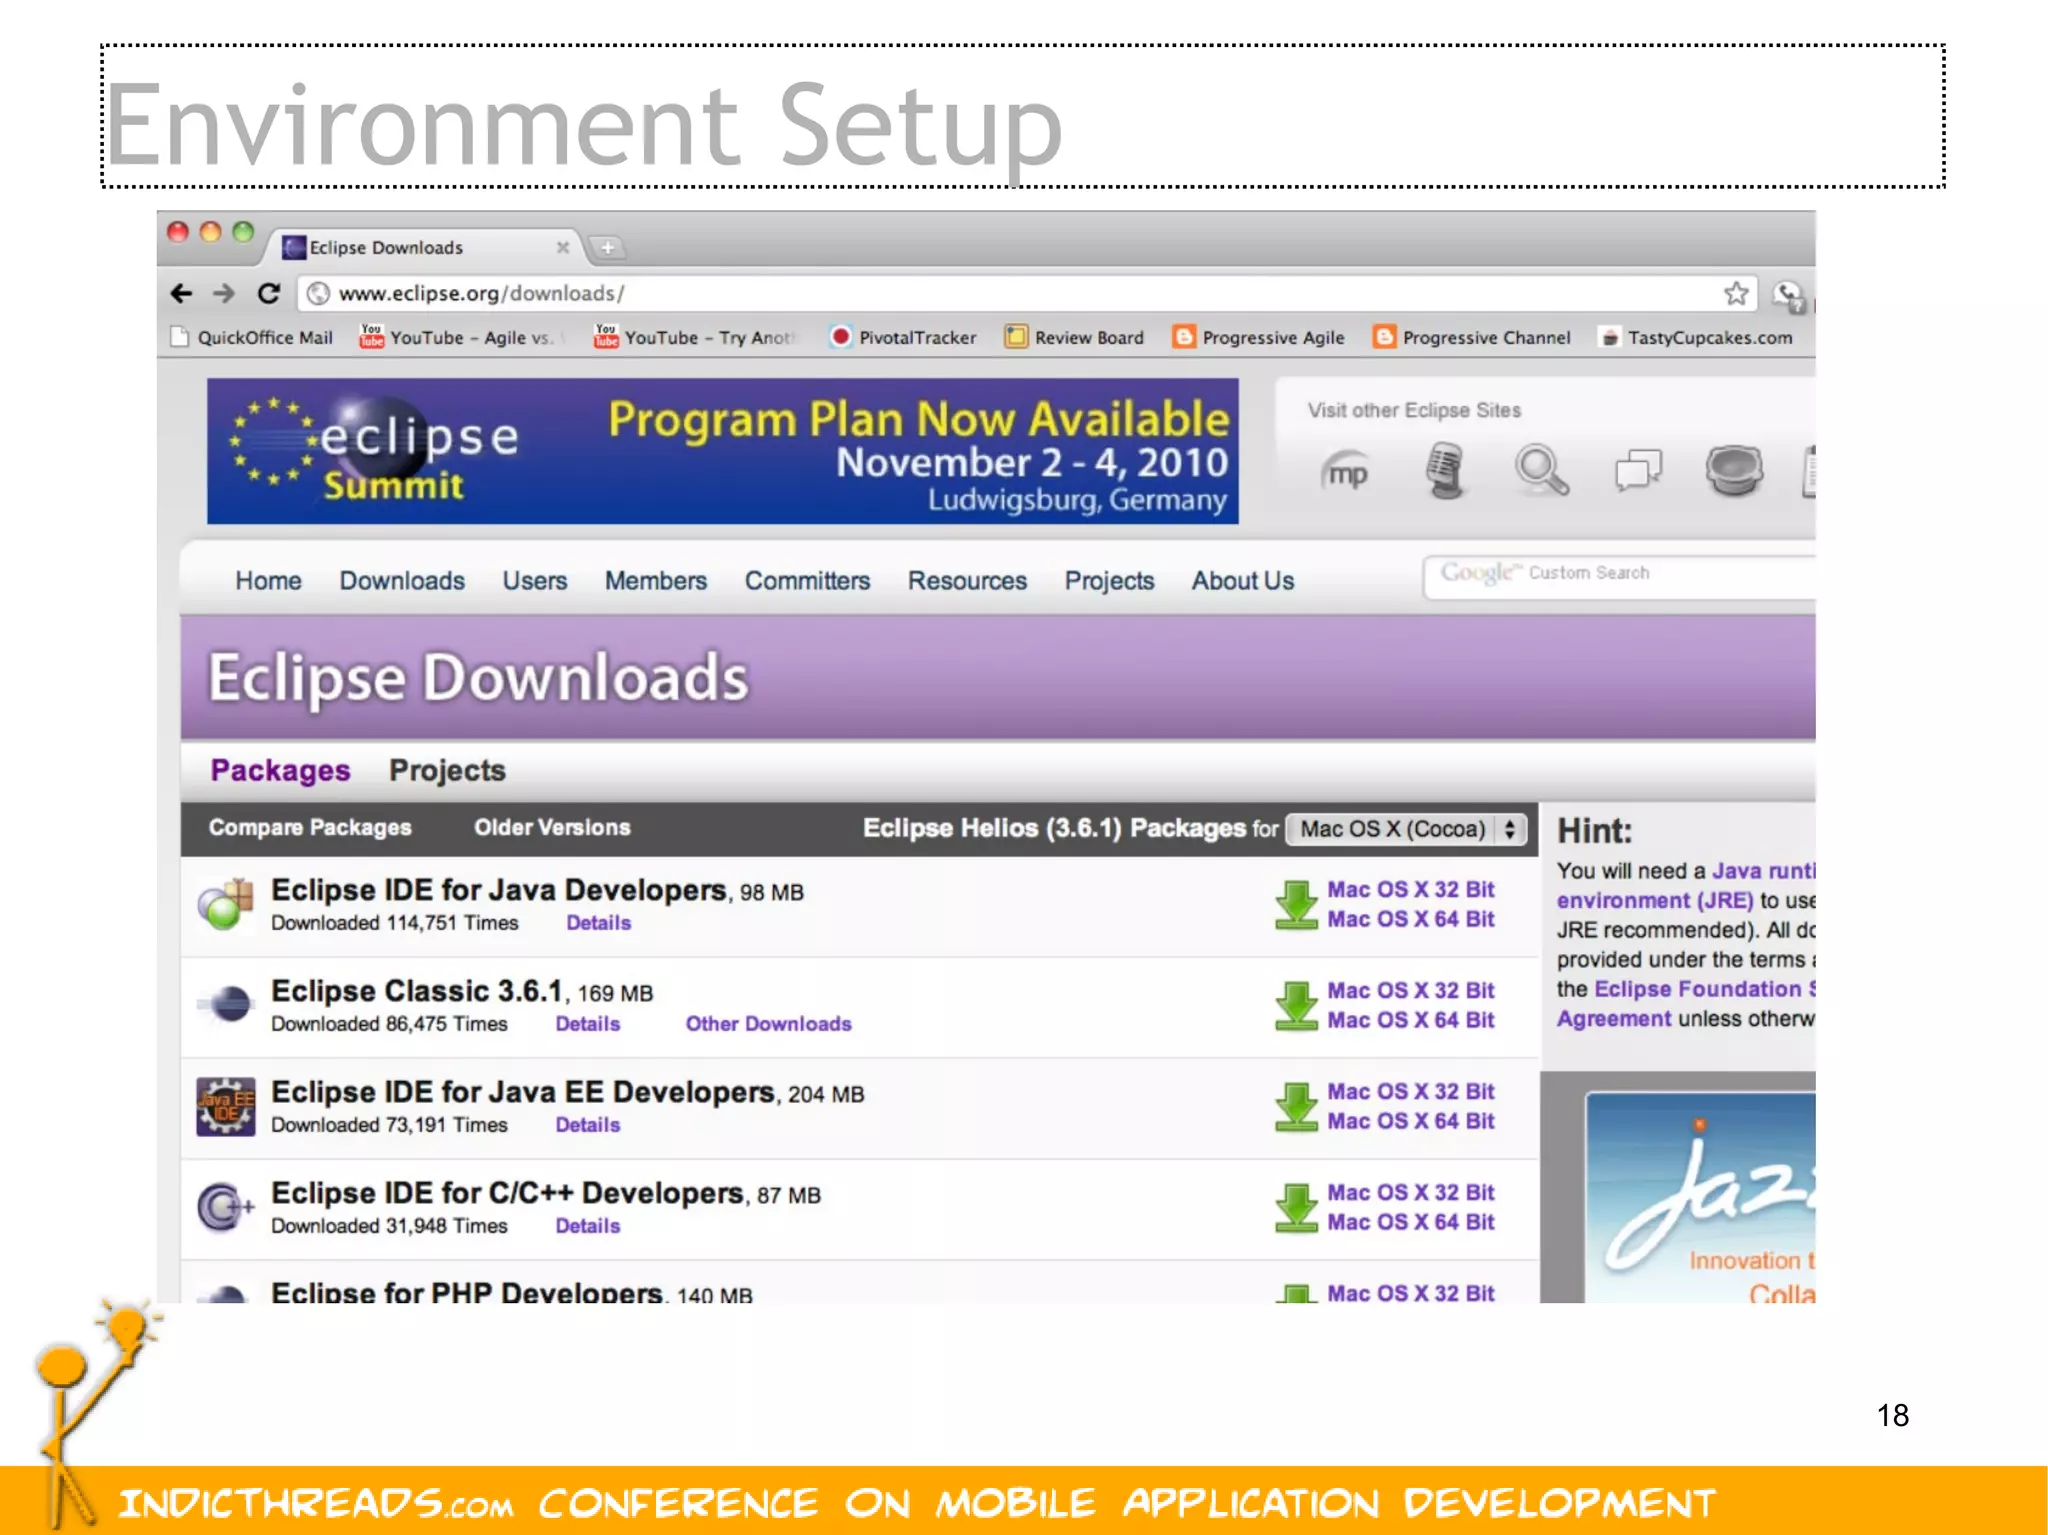2048x1535 pixels.
Task: Download Java Developers Mac OS X 32 Bit
Action: coord(1411,889)
